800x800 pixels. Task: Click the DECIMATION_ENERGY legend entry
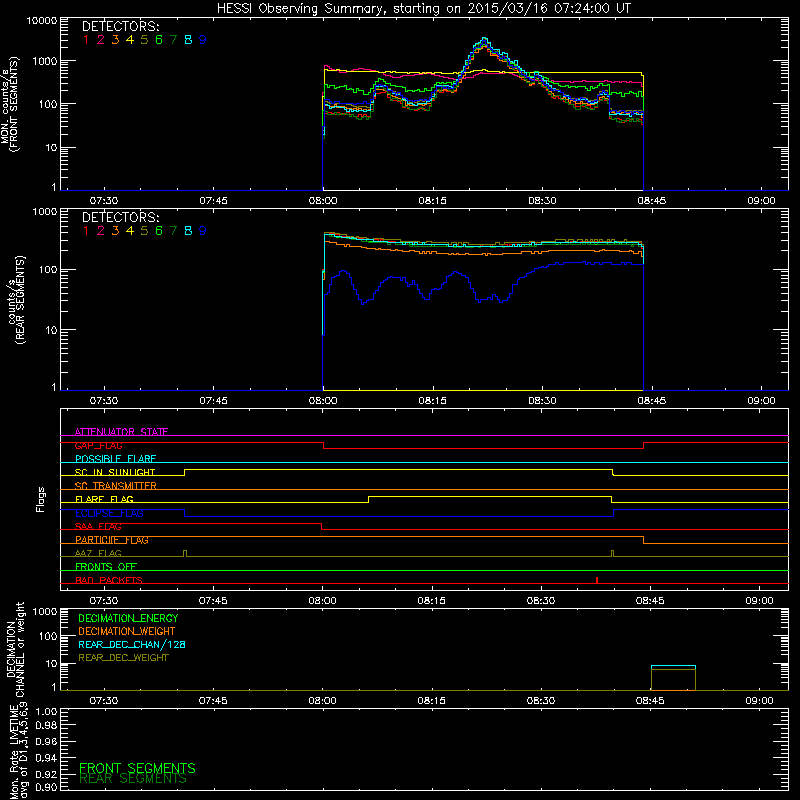click(128, 618)
